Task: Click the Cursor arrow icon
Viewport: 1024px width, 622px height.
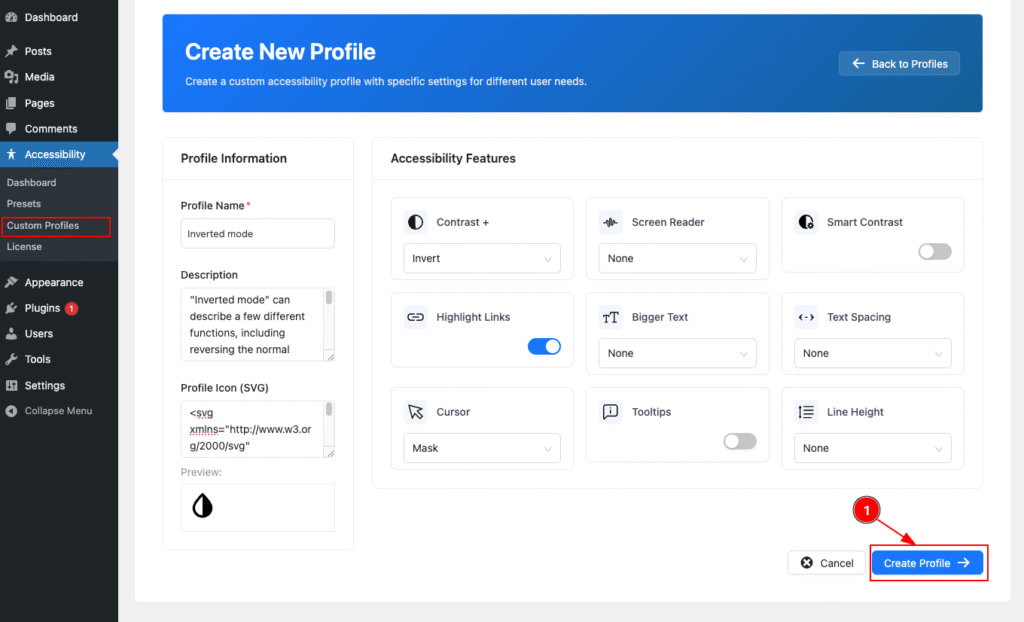Action: 414,412
